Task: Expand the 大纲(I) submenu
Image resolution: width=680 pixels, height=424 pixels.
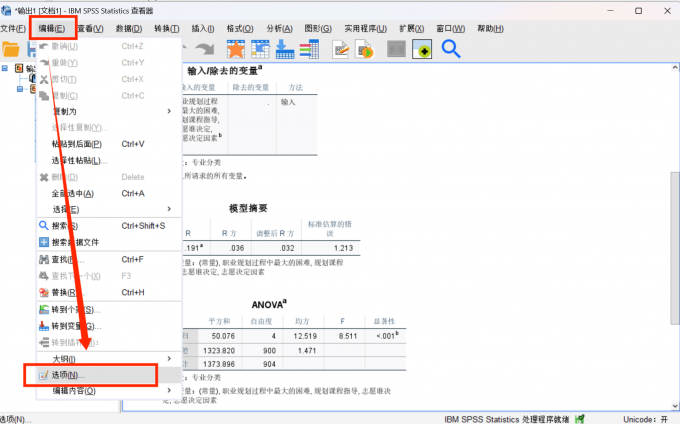Action: (x=169, y=359)
